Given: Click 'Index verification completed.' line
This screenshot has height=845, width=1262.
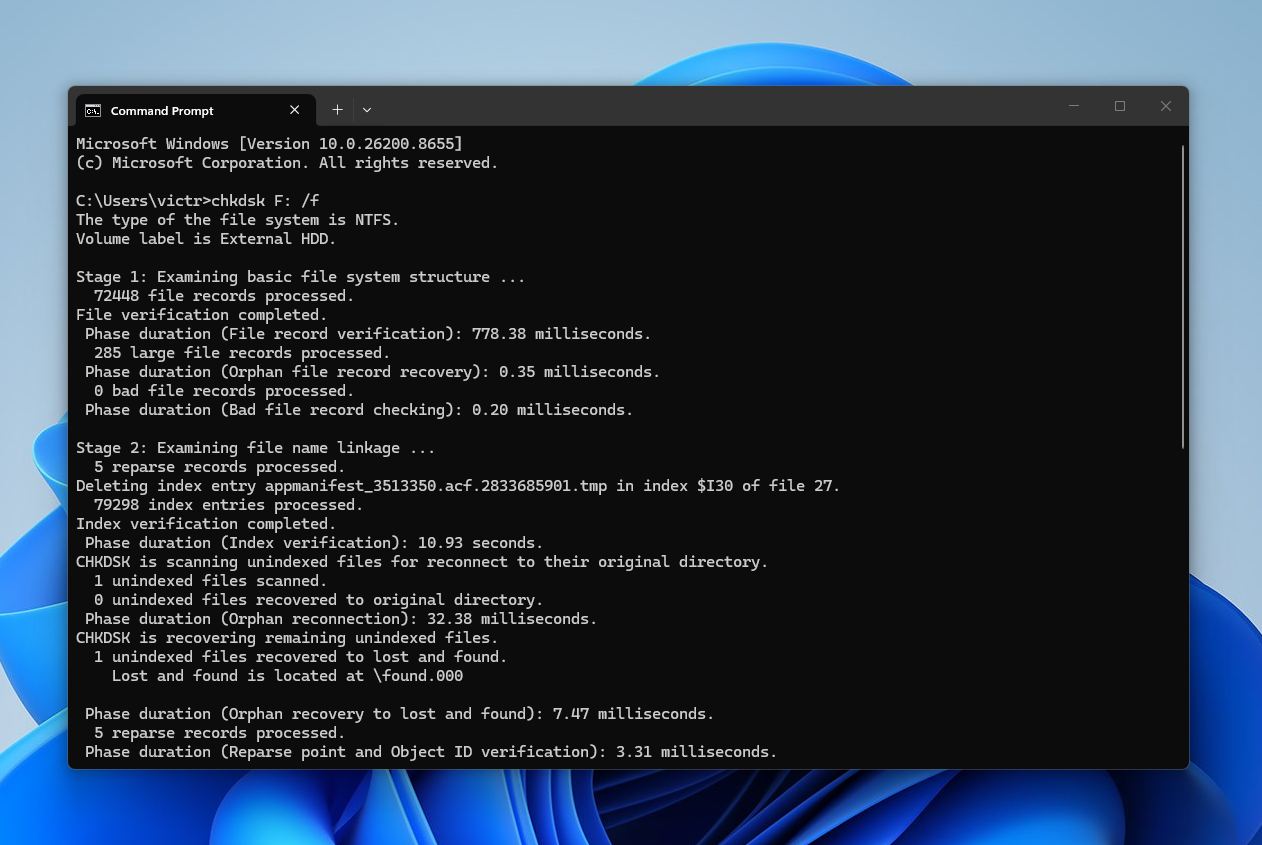Looking at the screenshot, I should pos(206,524).
